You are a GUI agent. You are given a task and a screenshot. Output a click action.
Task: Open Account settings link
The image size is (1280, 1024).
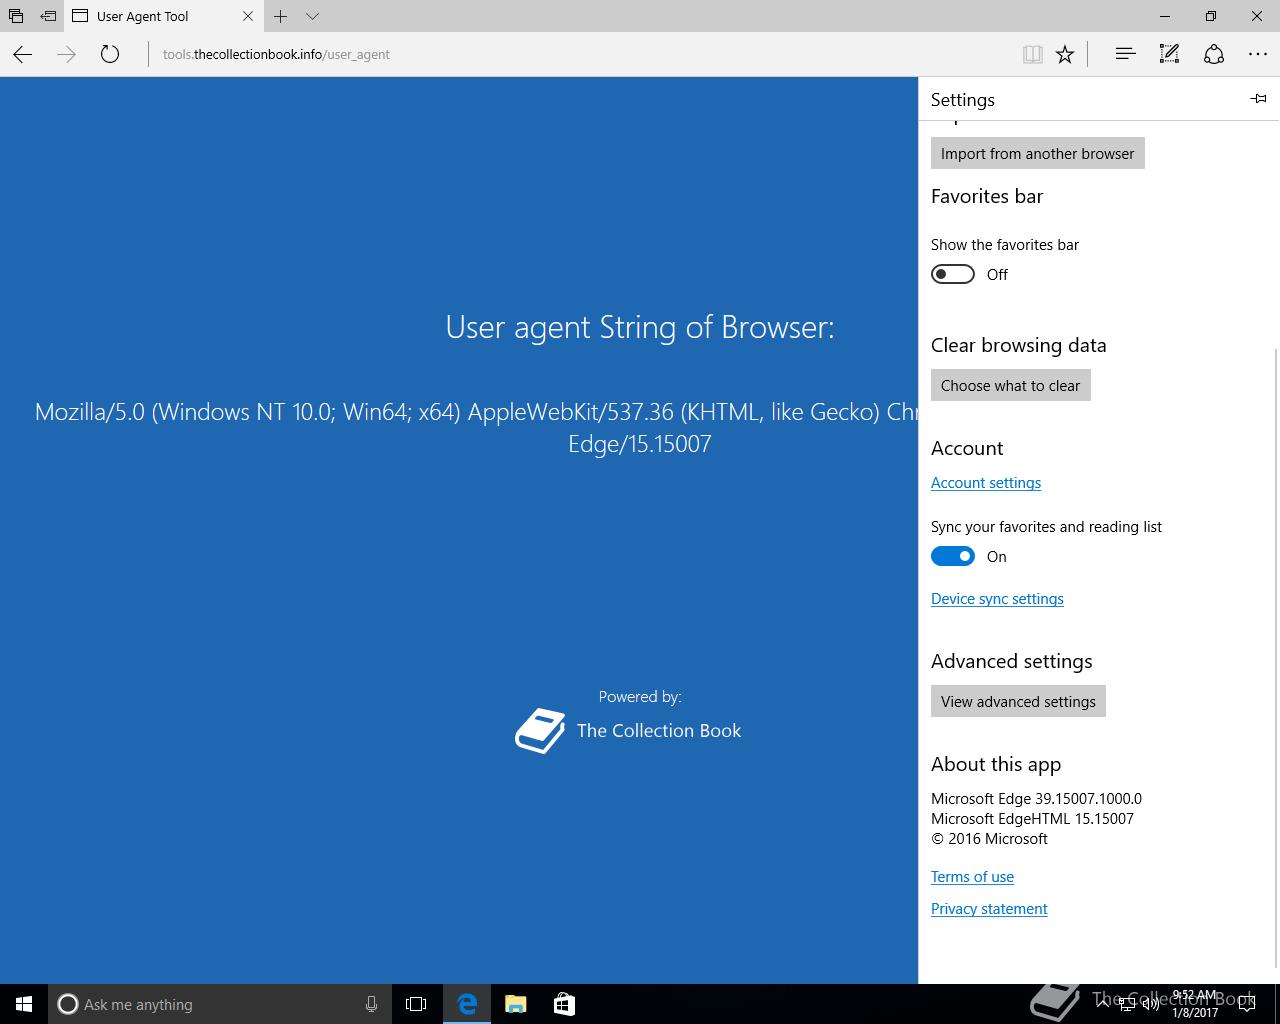(x=986, y=482)
